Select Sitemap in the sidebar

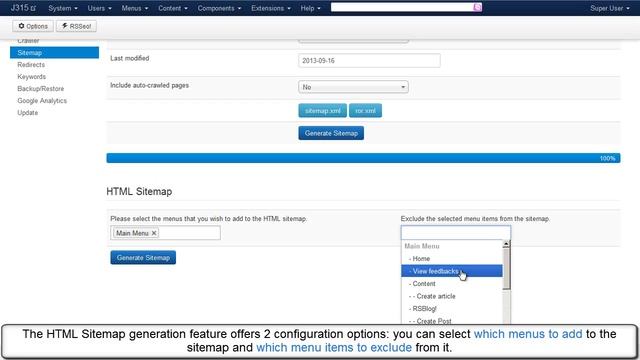[x=54, y=53]
